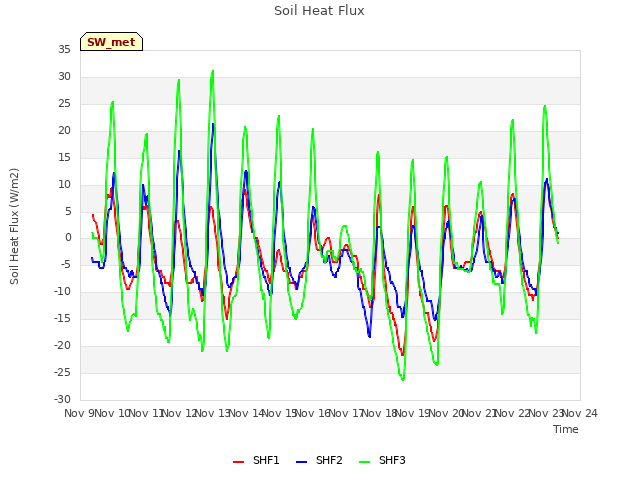The height and width of the screenshot is (480, 640).
Task: Click the y-axis tick label 0
Action: point(68,238)
